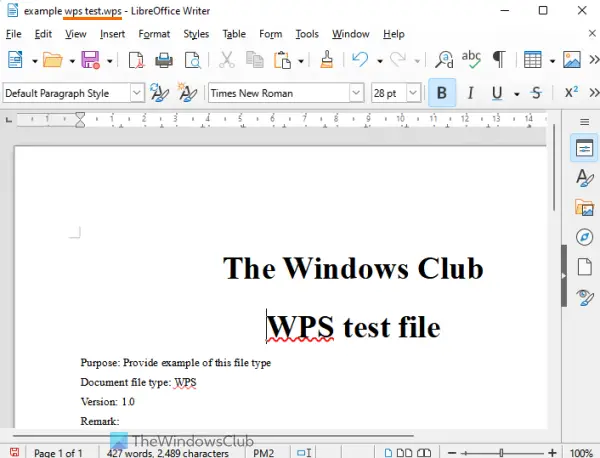Click the New document icon
Viewport: 600px width, 458px height.
(15, 60)
